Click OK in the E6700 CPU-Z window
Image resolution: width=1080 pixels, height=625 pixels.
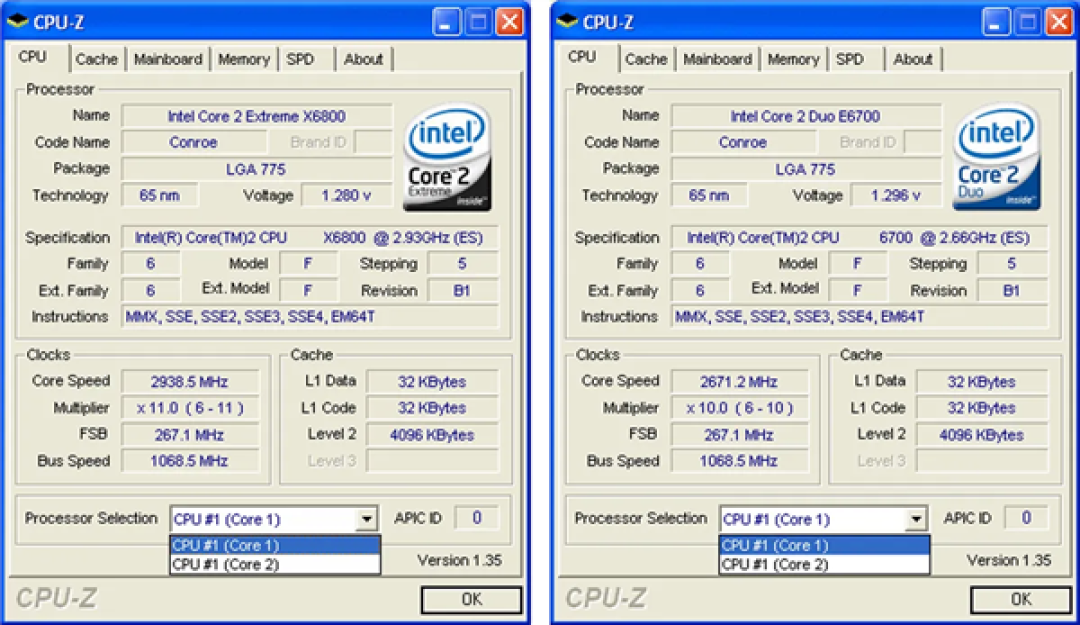pos(1021,600)
